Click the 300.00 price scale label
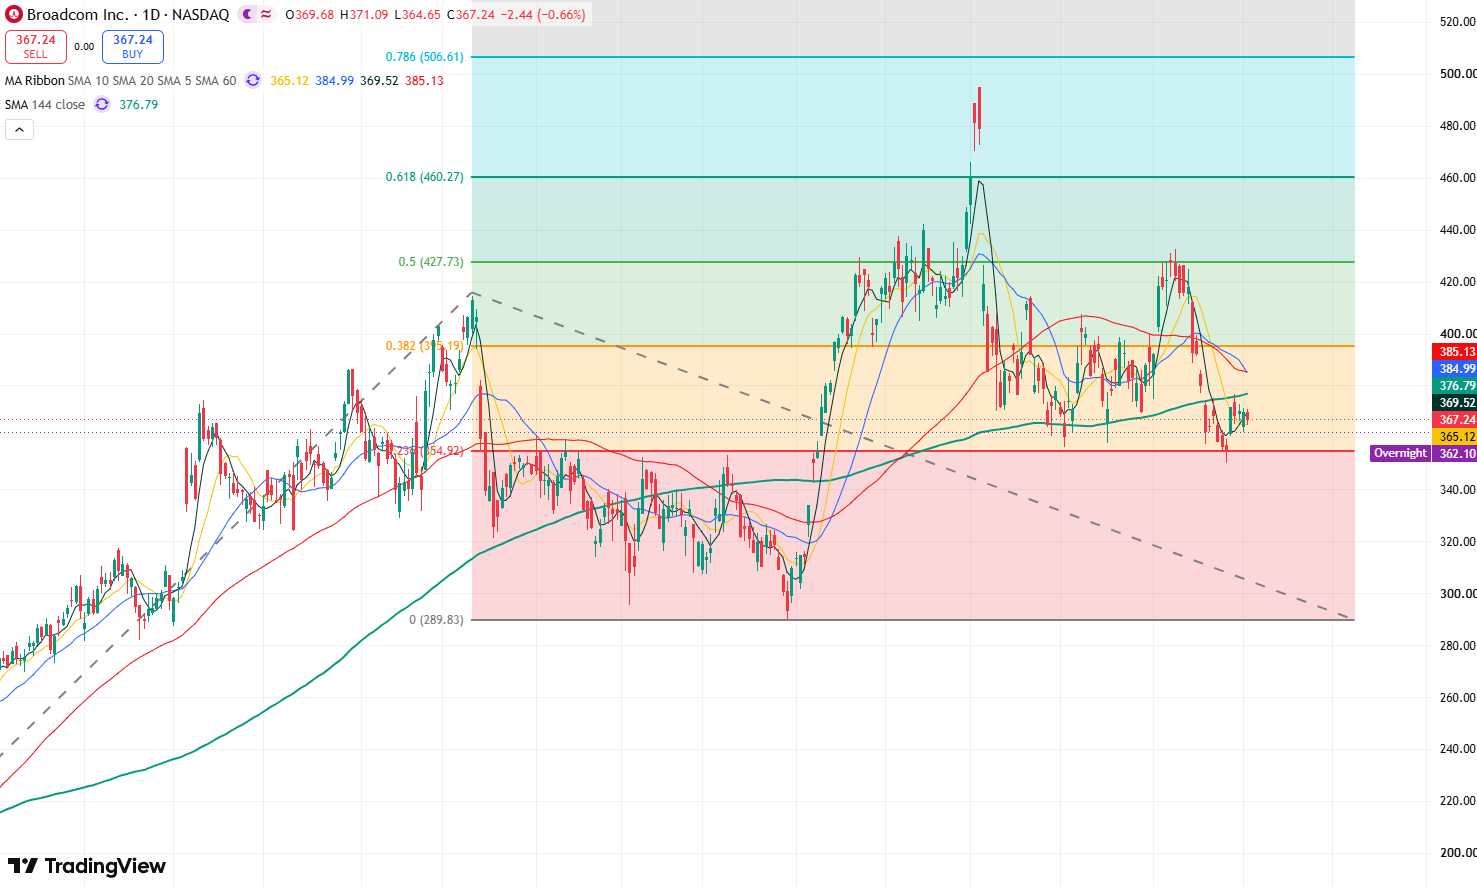 pyautogui.click(x=1457, y=594)
